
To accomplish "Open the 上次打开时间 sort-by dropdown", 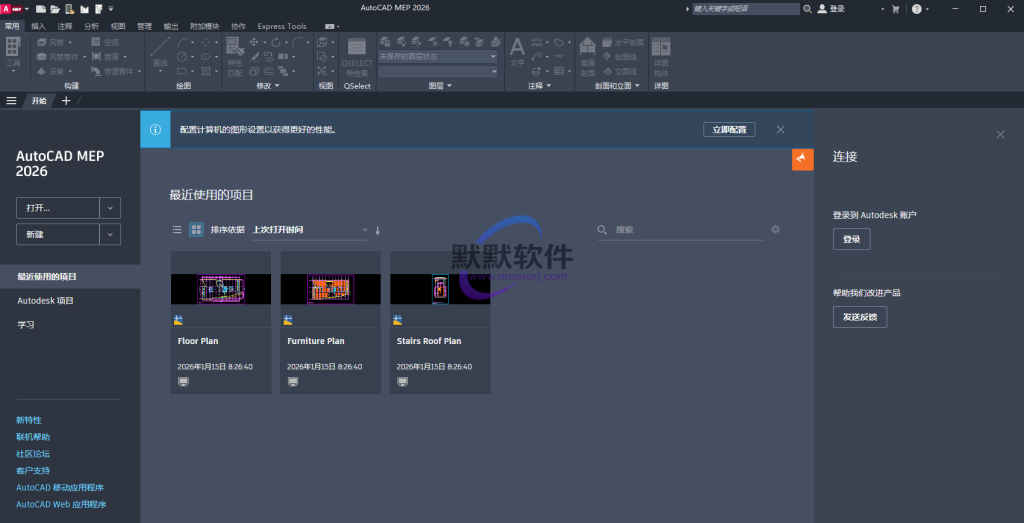I will tap(310, 230).
